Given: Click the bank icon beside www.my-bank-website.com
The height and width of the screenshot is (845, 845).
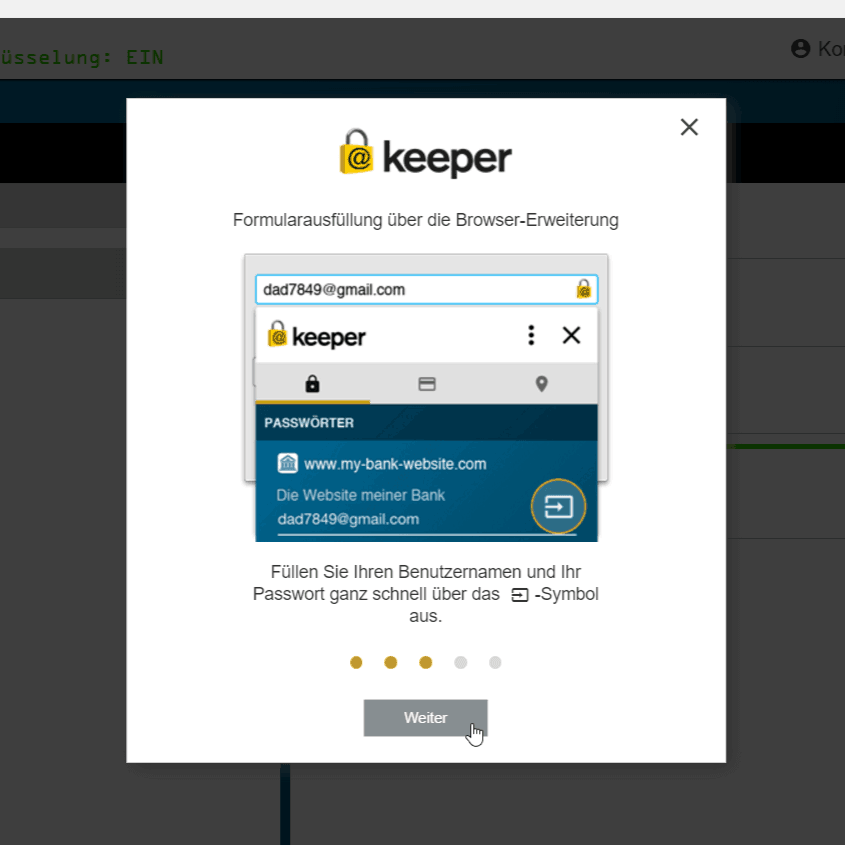Looking at the screenshot, I should [287, 463].
